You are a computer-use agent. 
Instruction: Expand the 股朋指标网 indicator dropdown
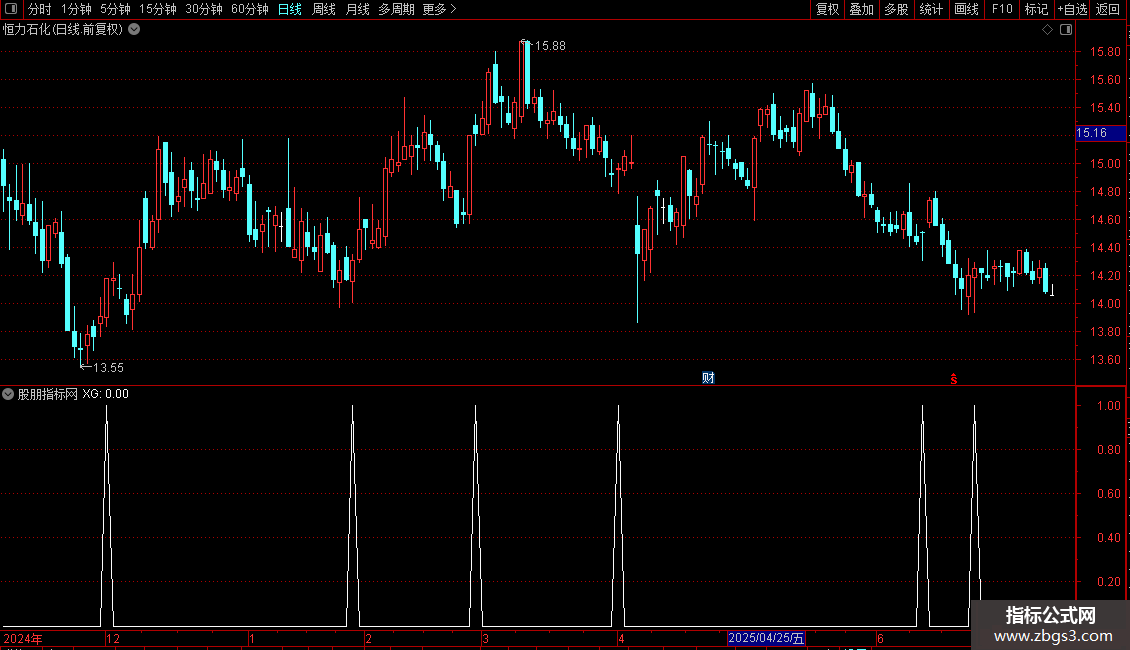pyautogui.click(x=8, y=394)
